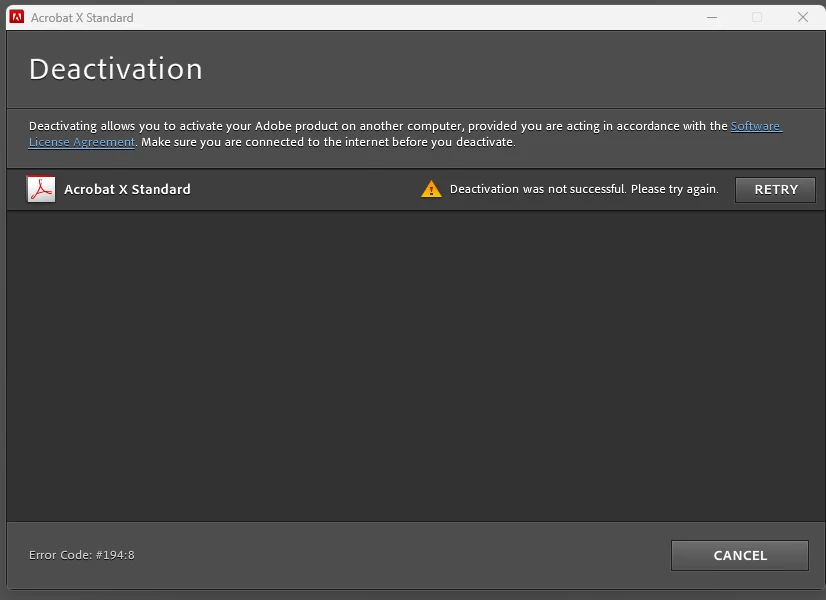The width and height of the screenshot is (826, 600).
Task: Click the 'Deactivation' heading
Action: (x=115, y=69)
